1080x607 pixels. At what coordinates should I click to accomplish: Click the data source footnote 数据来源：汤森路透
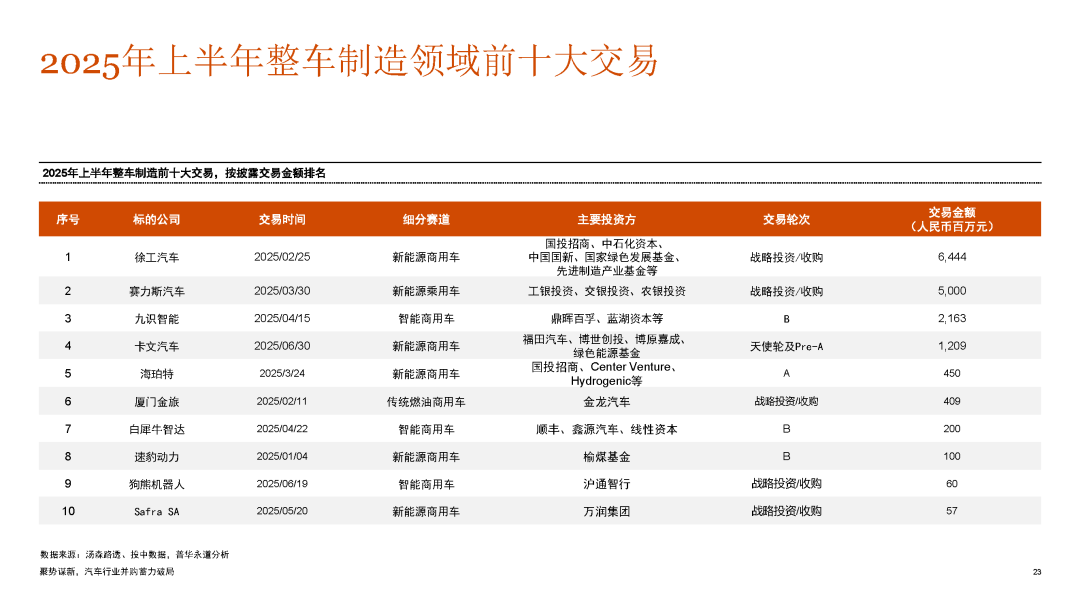click(x=134, y=554)
